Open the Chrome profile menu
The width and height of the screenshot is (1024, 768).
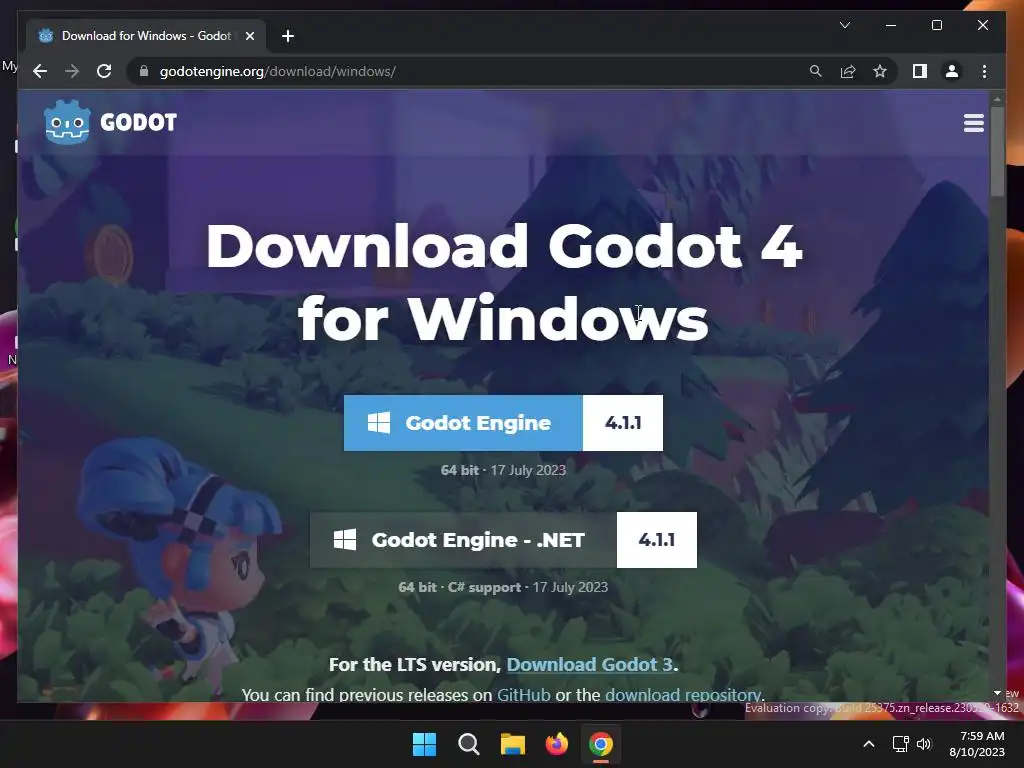pos(952,71)
